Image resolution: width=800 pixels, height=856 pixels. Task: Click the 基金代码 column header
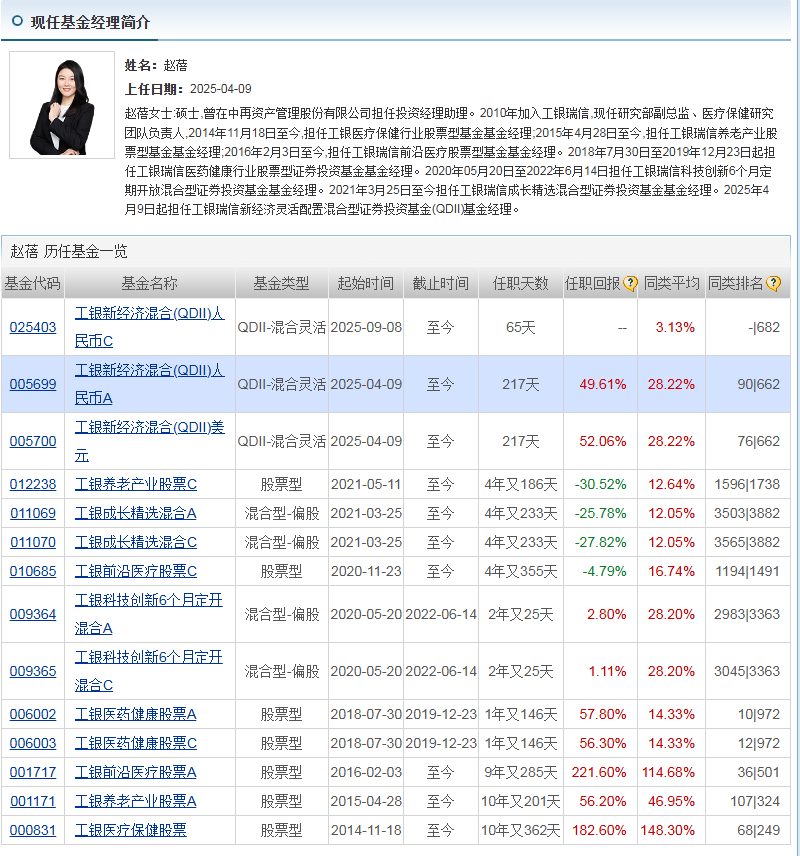click(x=32, y=283)
